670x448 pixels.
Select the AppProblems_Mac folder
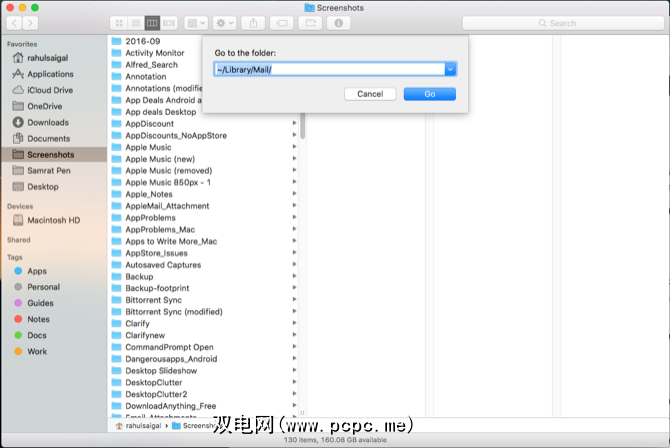160,230
